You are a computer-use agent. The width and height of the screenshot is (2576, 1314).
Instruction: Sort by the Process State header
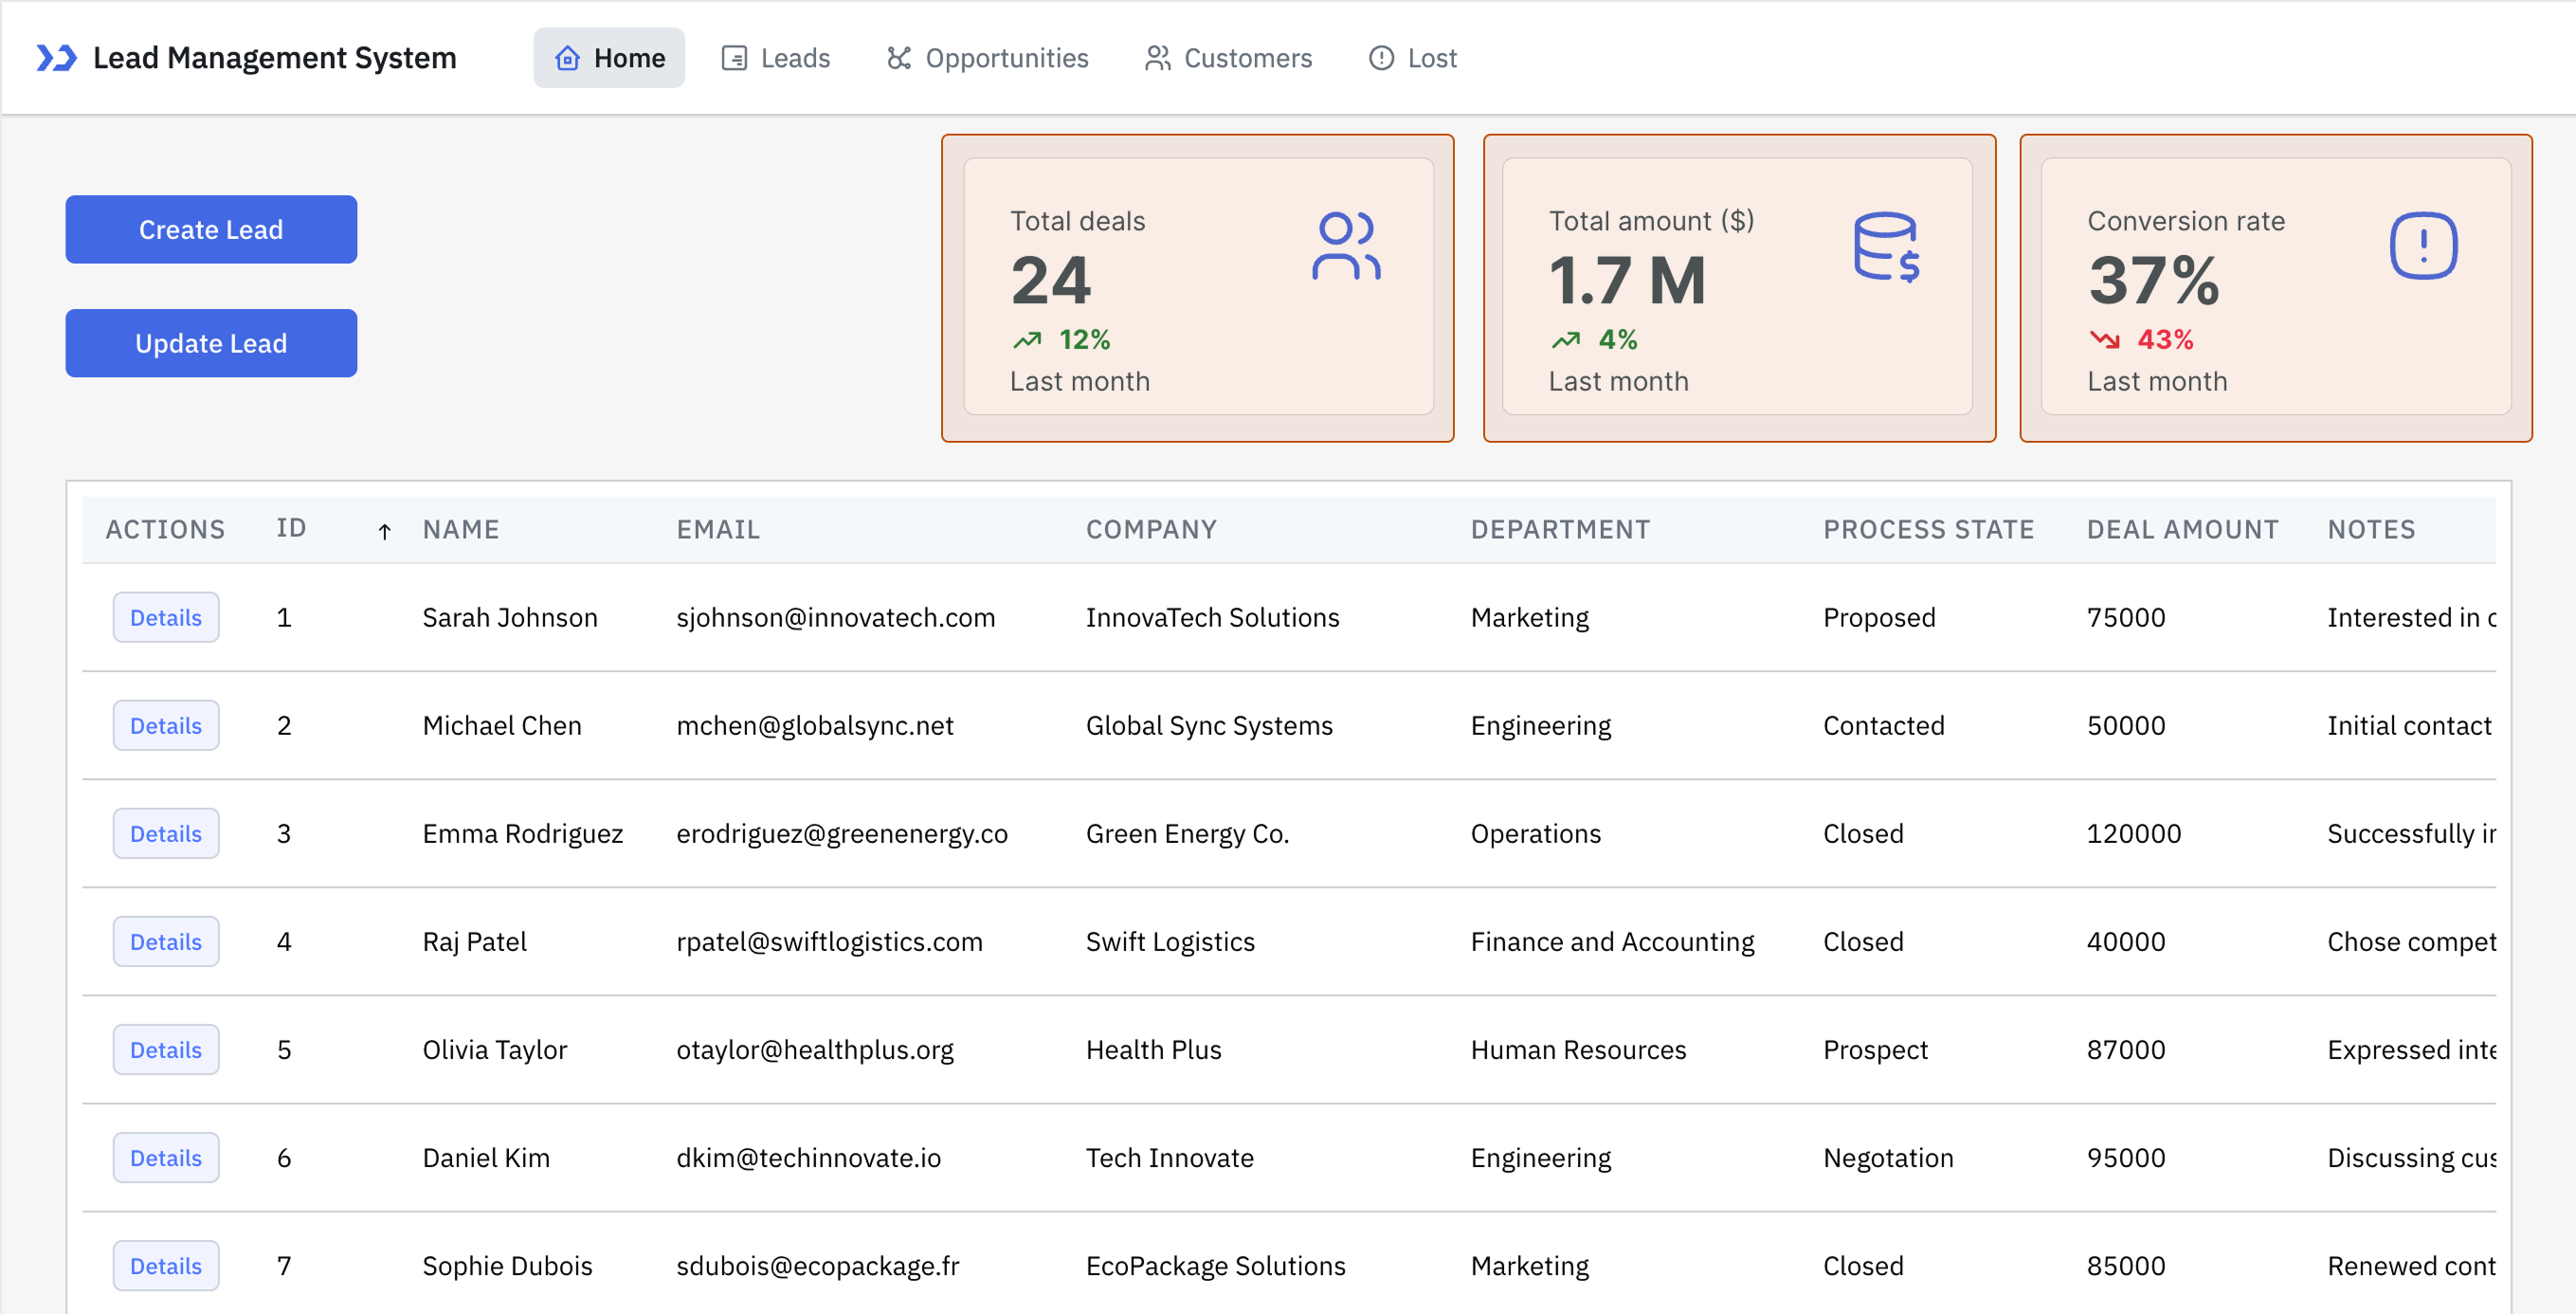1928,529
